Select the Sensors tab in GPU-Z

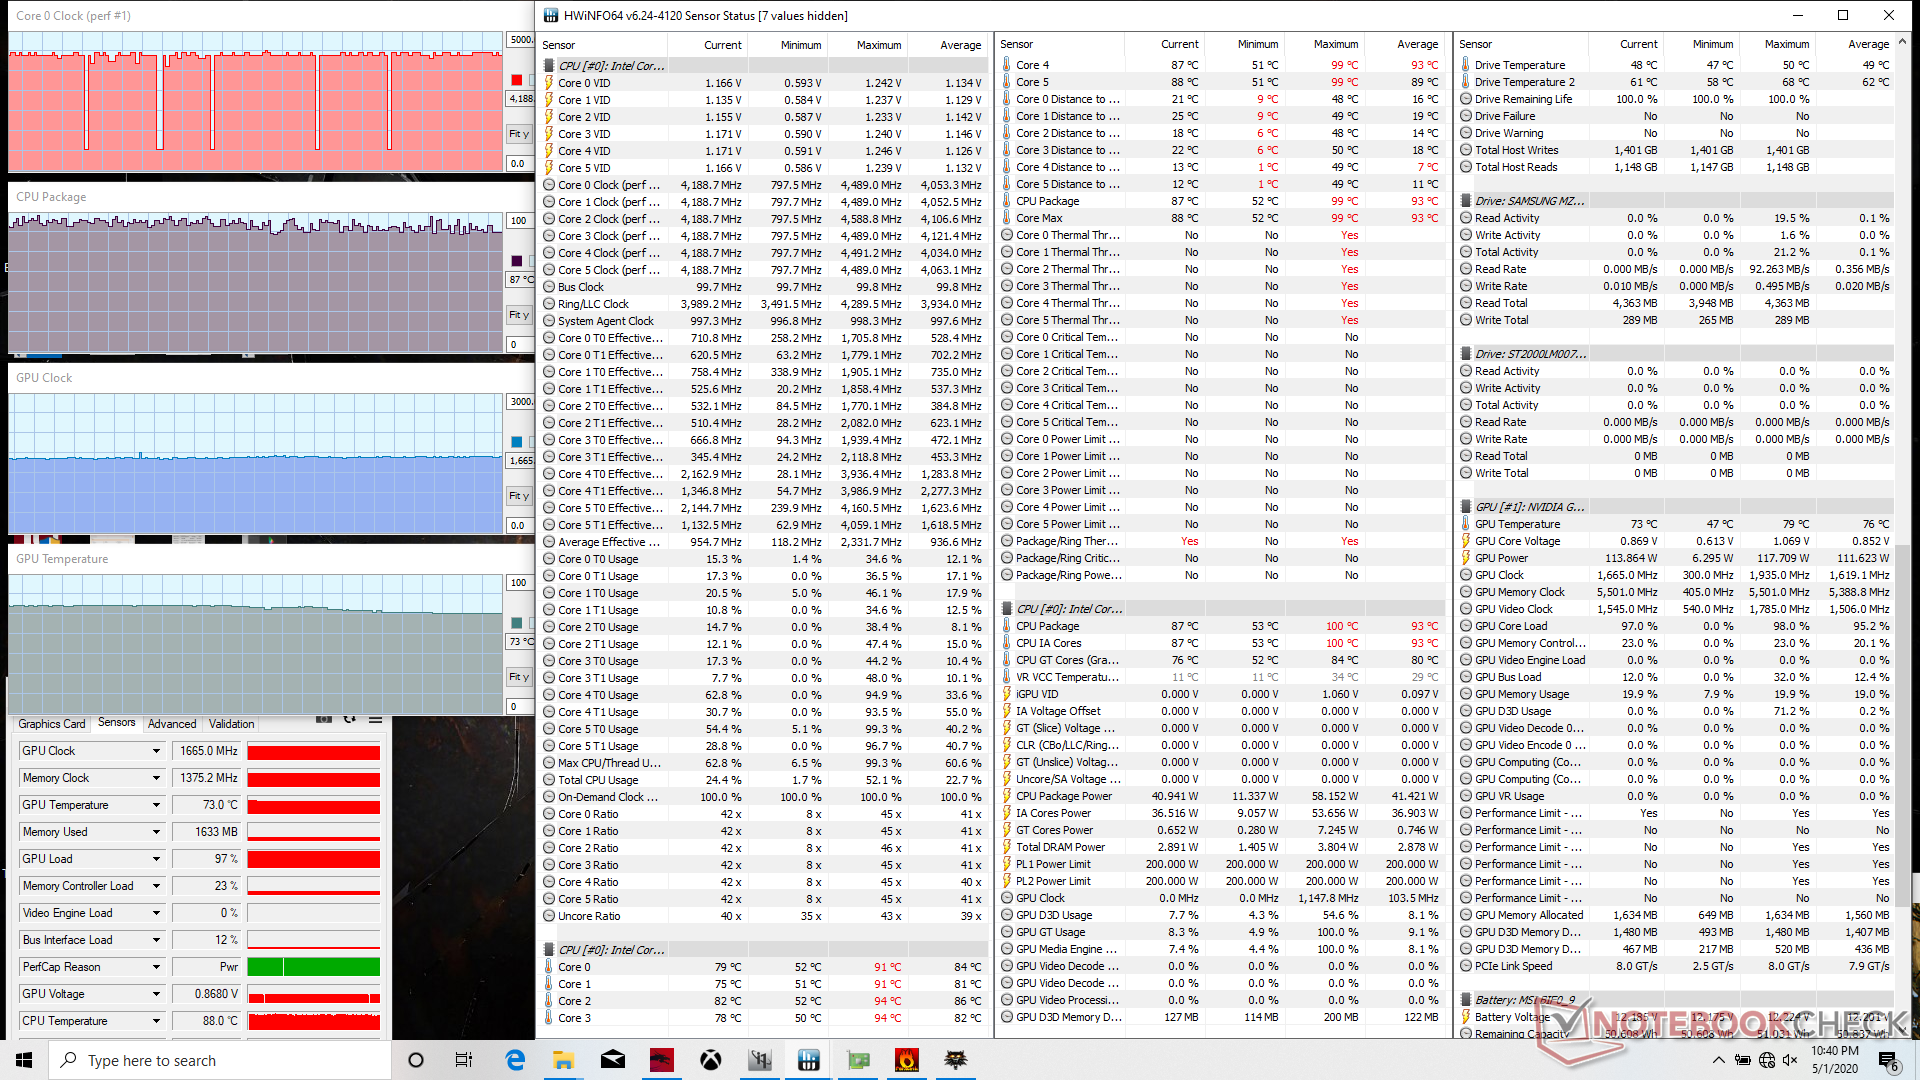tap(117, 723)
